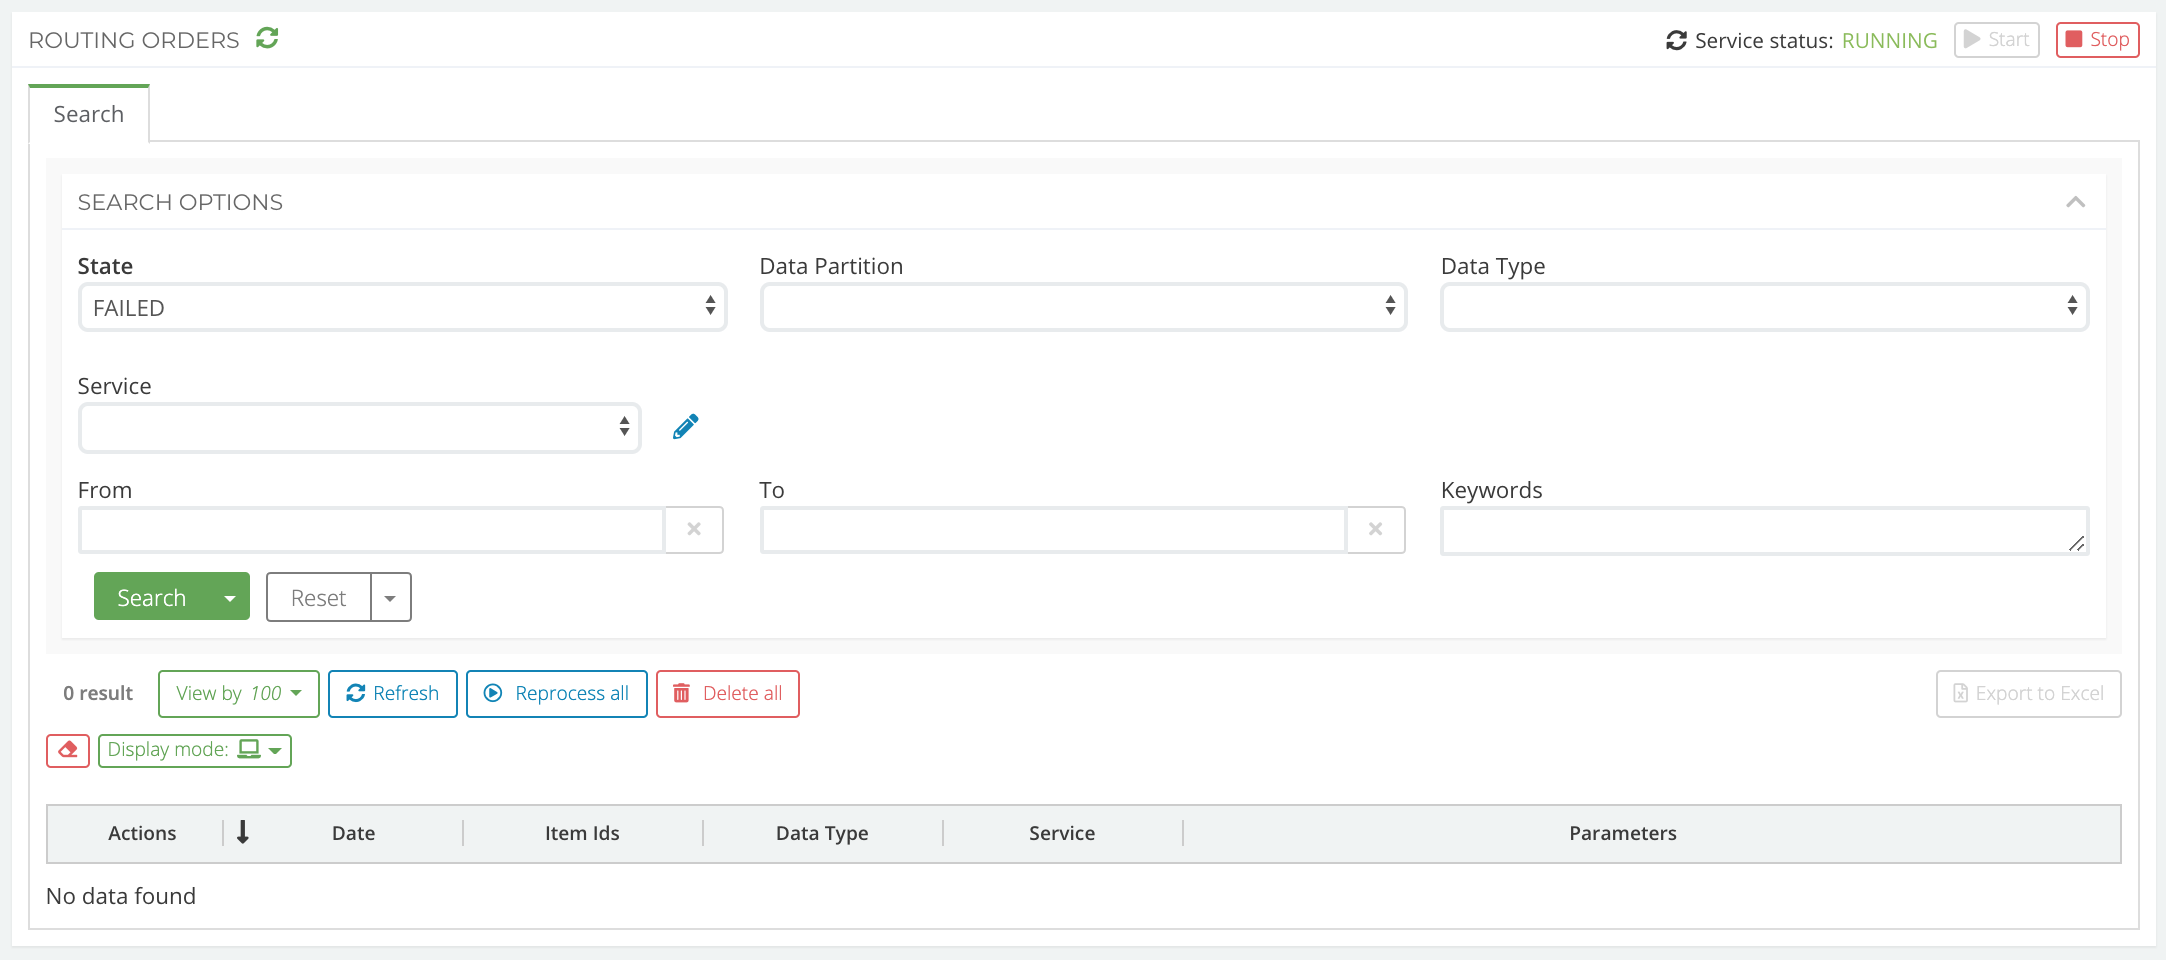Click the Refresh button above the table
Screen dimensions: 2166x960
click(x=392, y=693)
